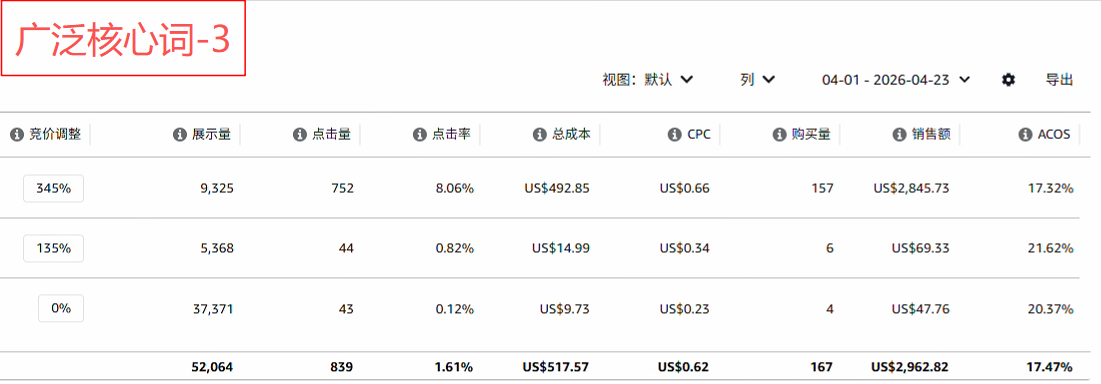Select ACOS value 17.32%
1101x384 pixels.
coord(1050,188)
